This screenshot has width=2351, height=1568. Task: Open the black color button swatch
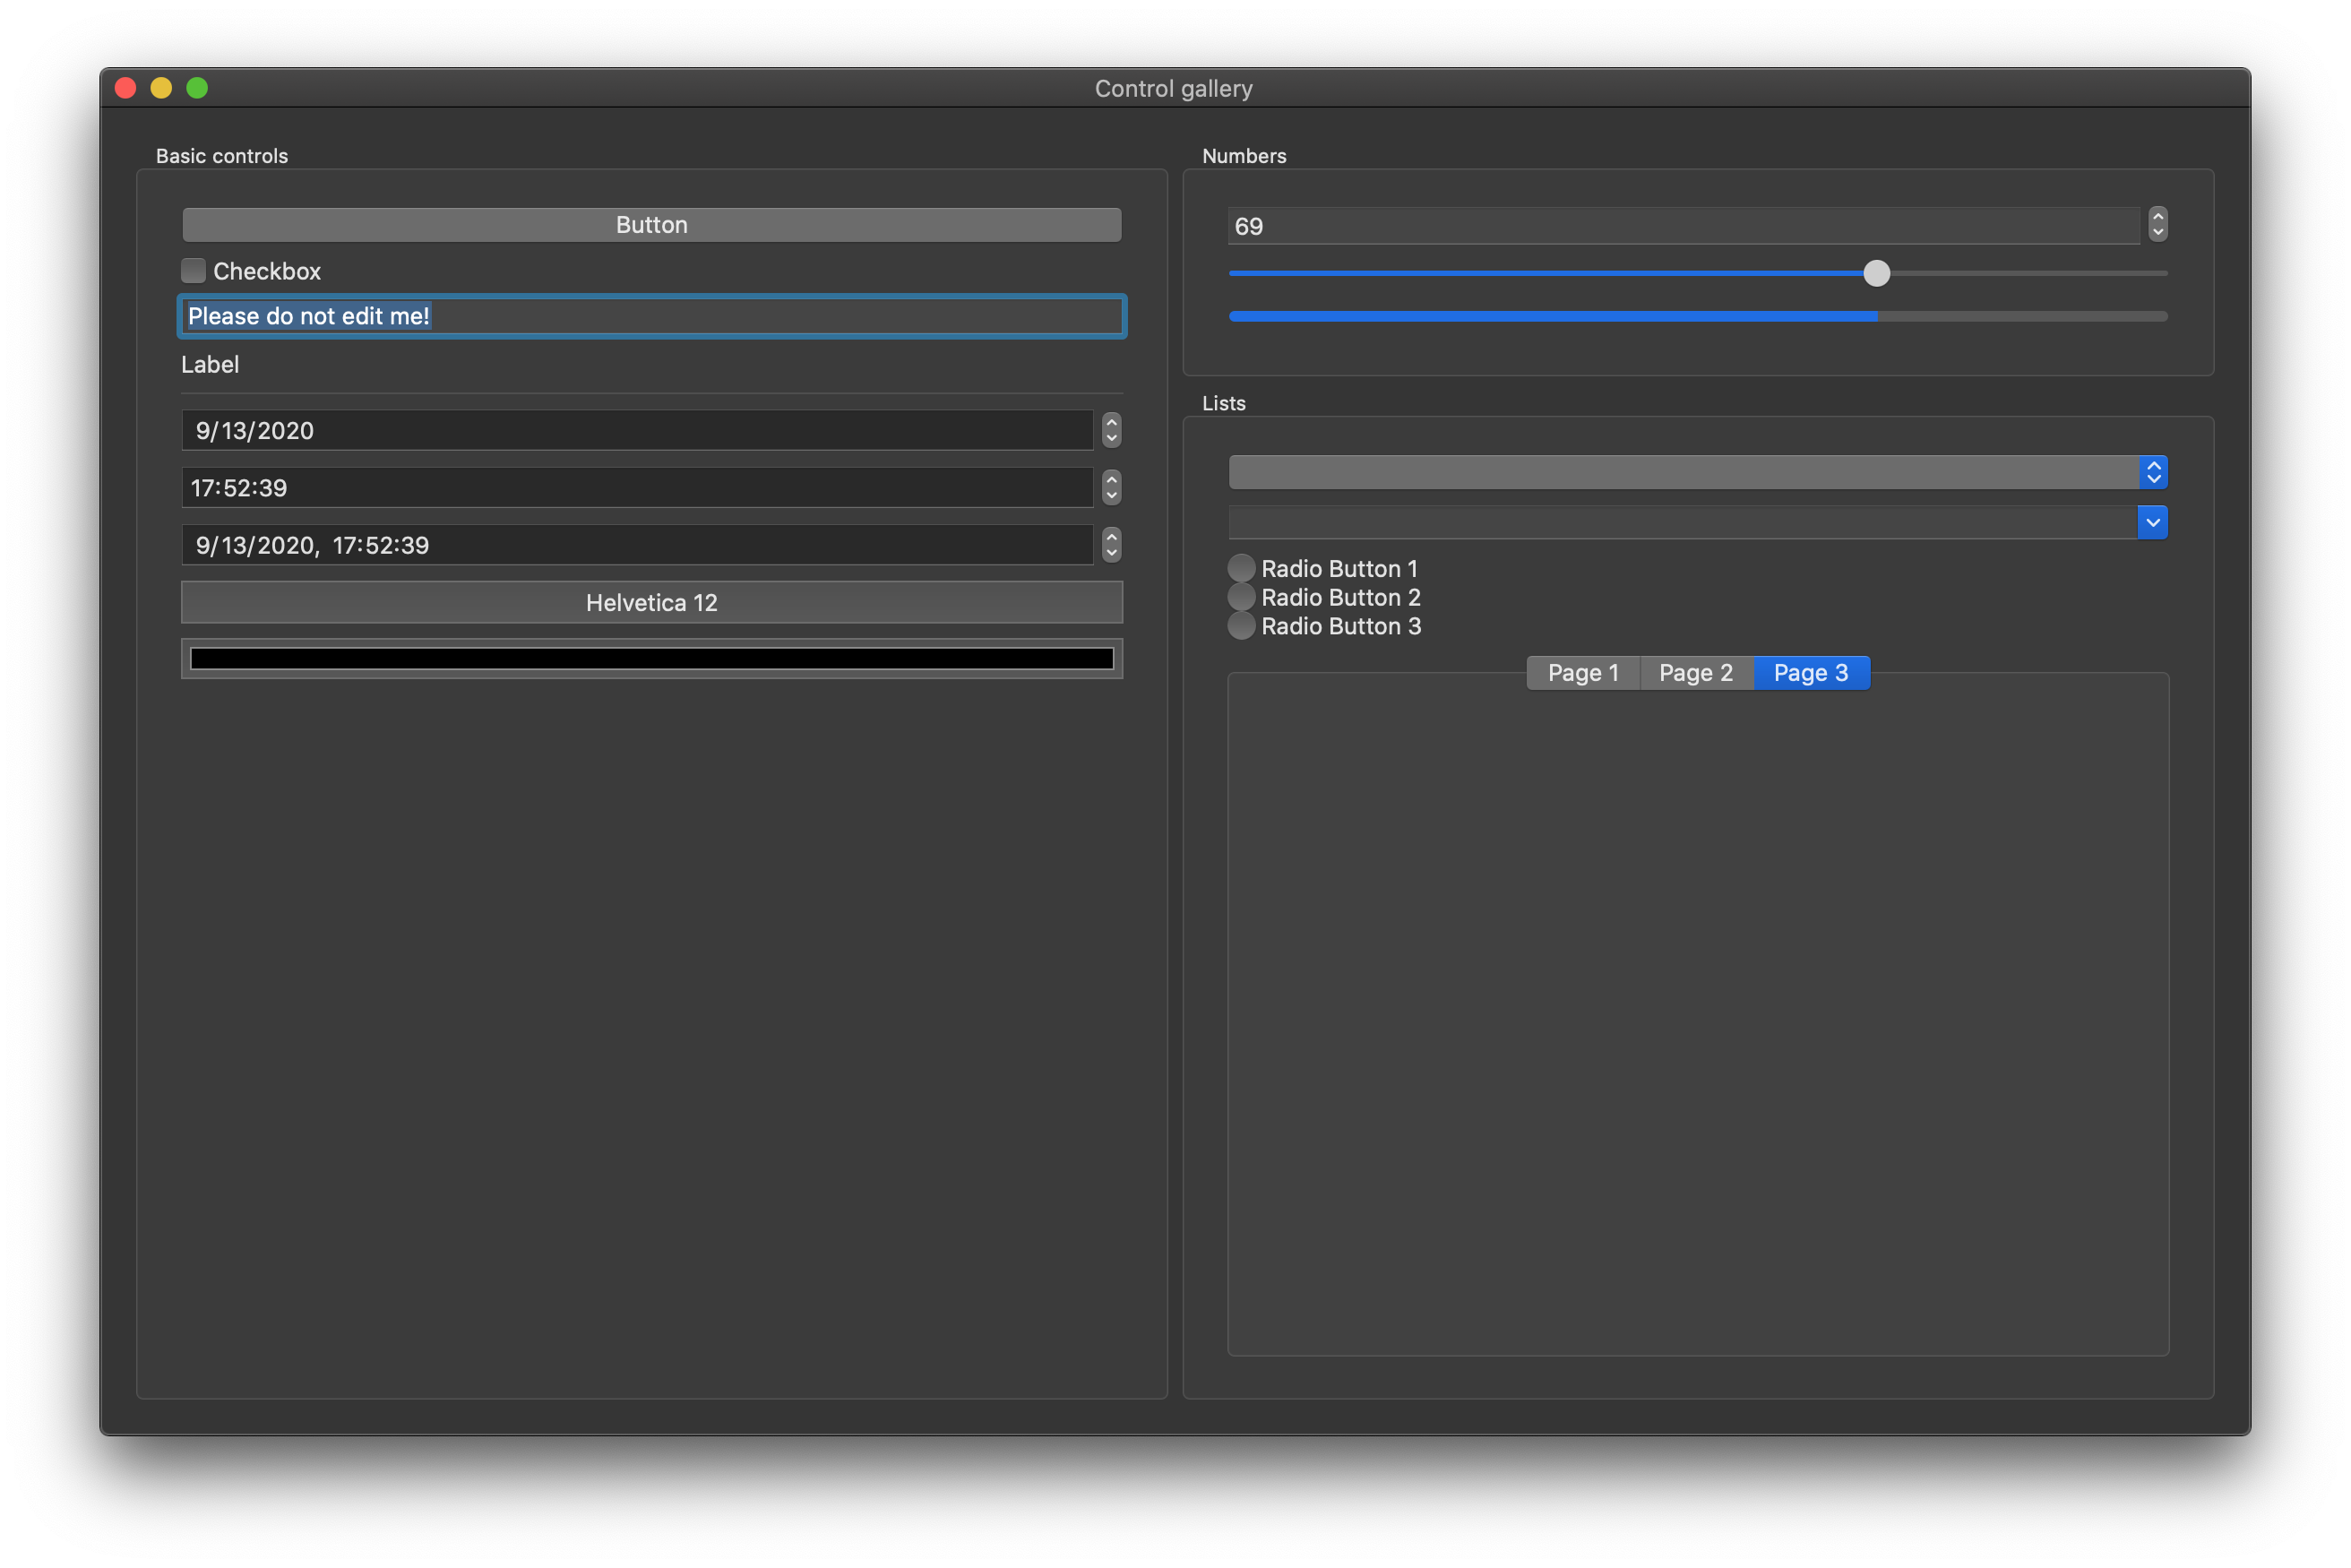(651, 659)
